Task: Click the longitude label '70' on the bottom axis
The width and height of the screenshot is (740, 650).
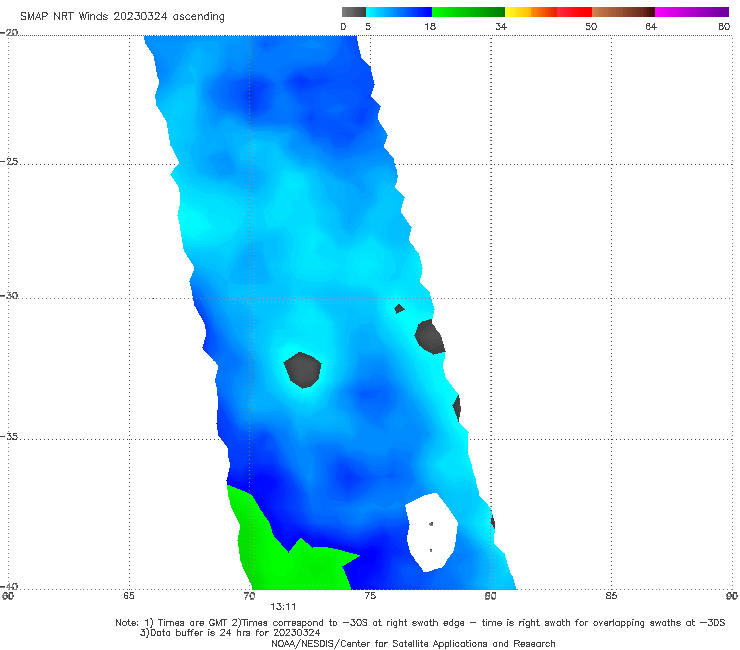Action: click(x=249, y=596)
